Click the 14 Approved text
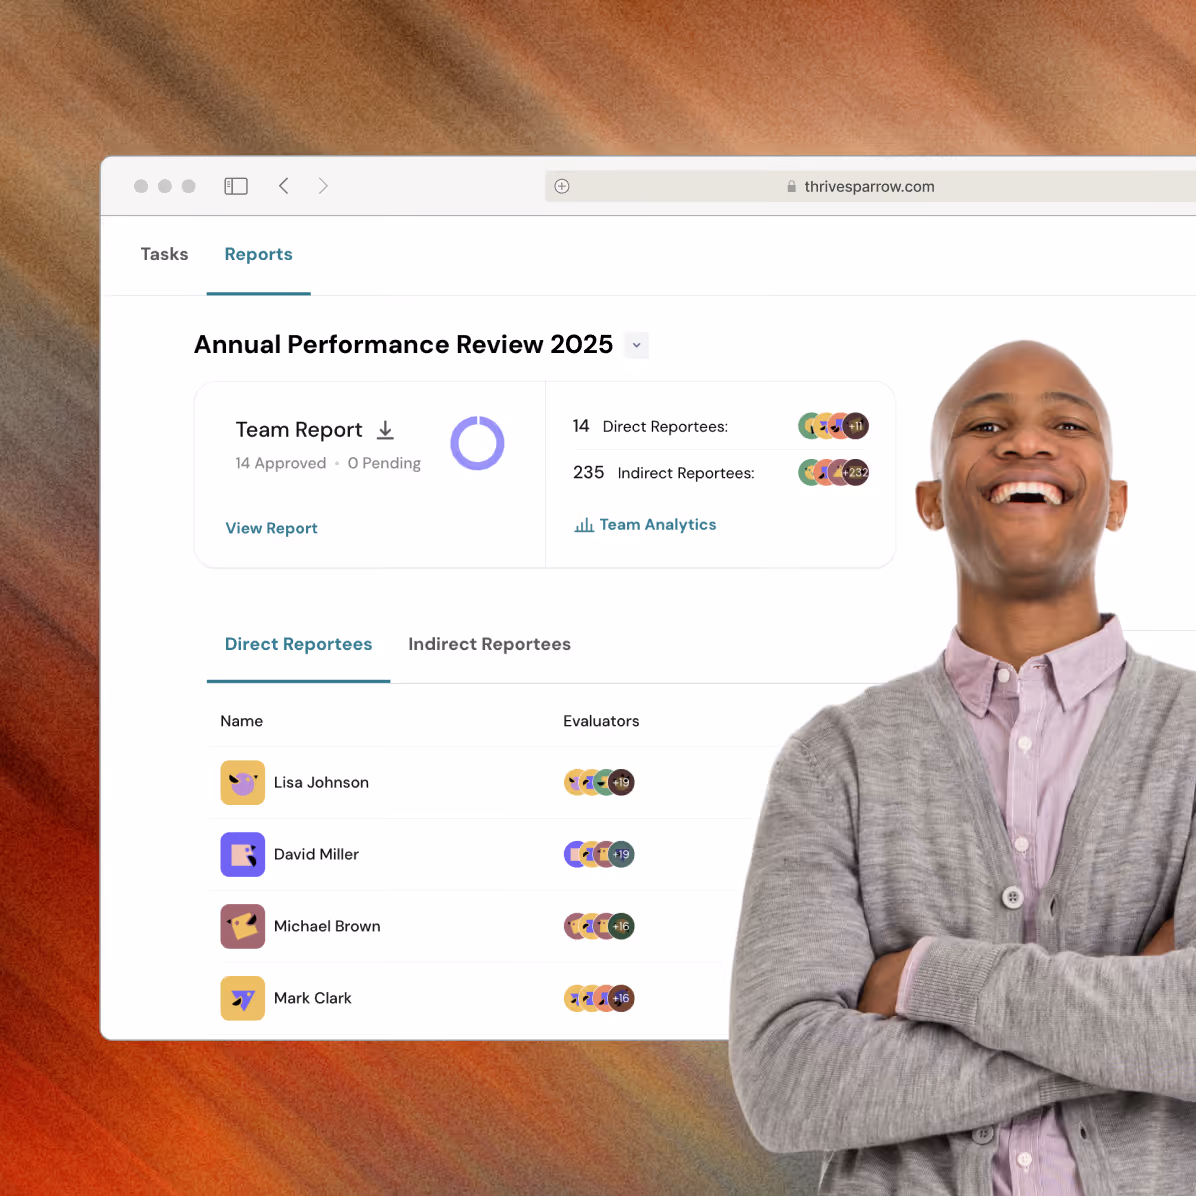The width and height of the screenshot is (1196, 1196). (281, 463)
